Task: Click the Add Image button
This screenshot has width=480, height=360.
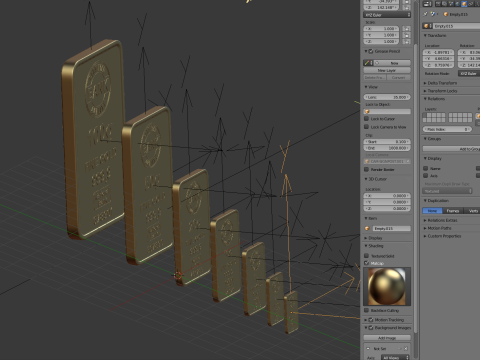Action: (387, 338)
